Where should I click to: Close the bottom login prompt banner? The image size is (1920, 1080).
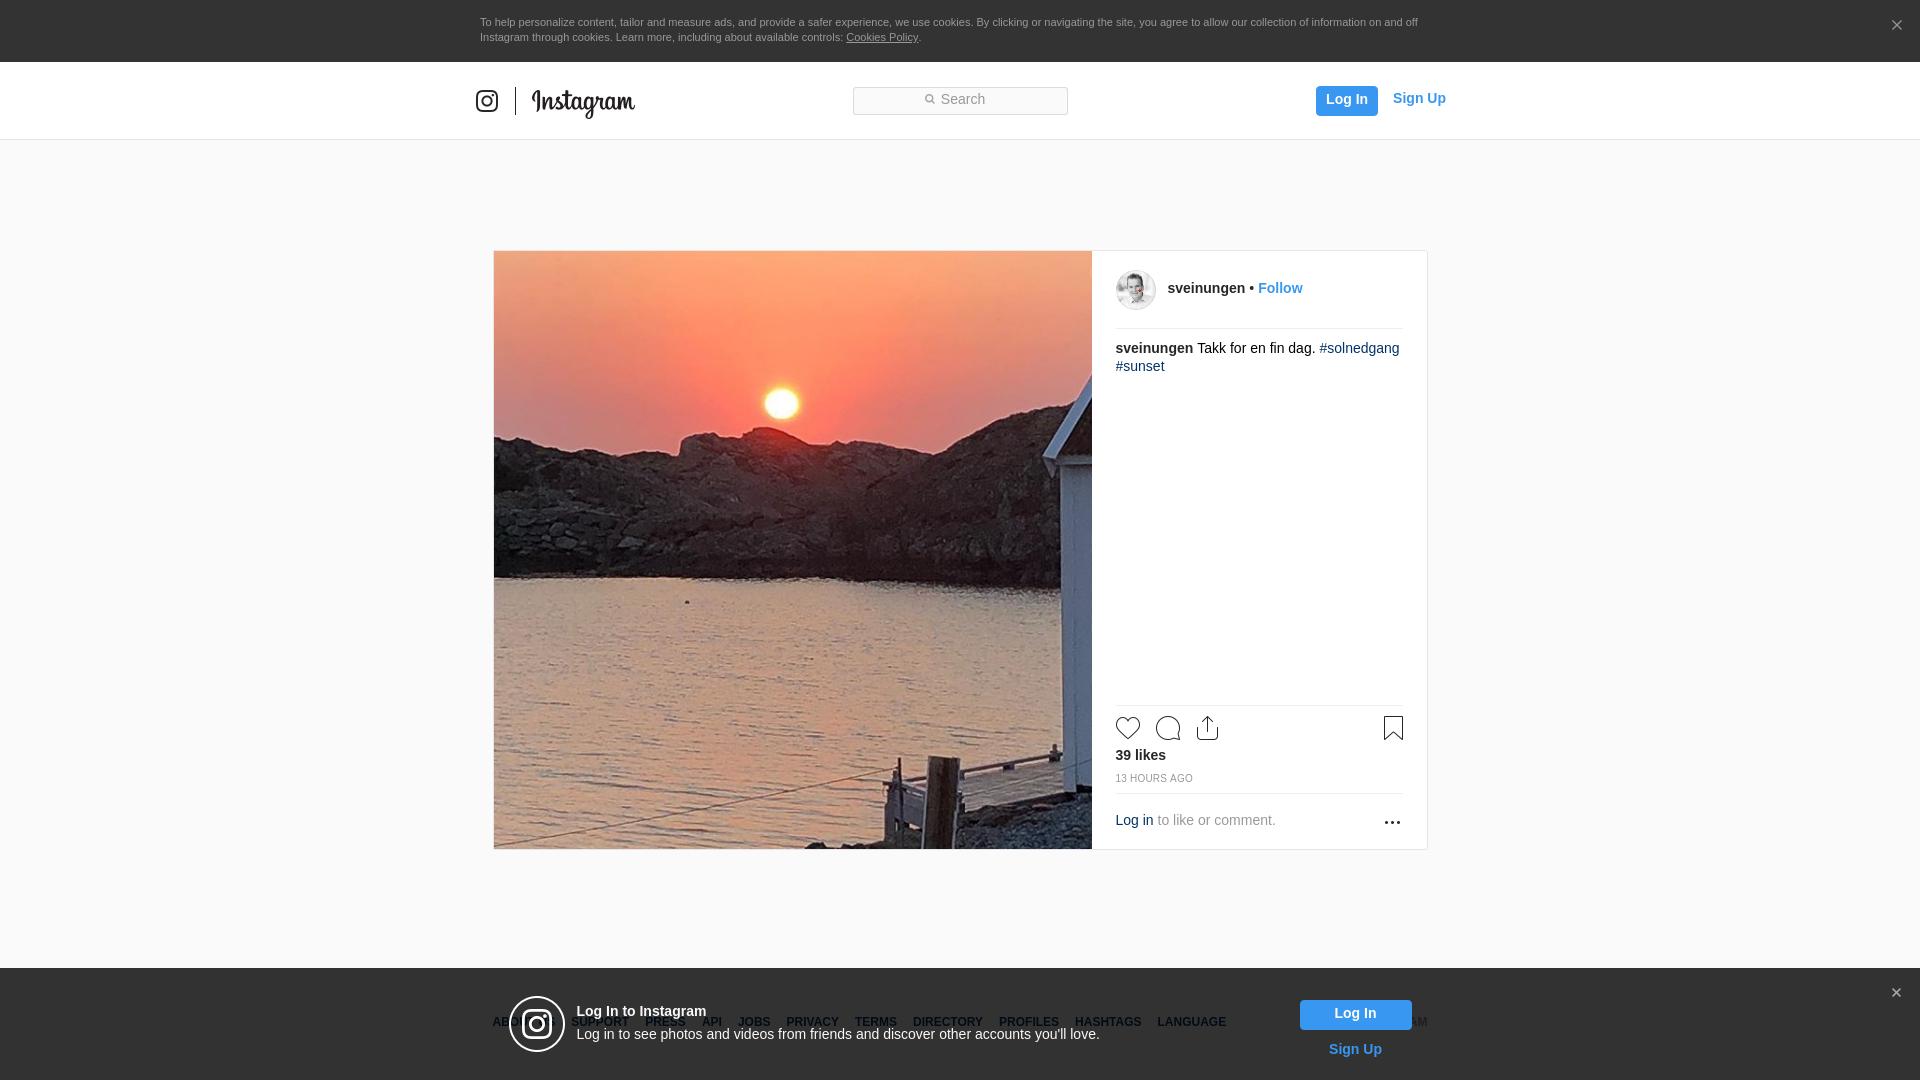coord(1895,993)
